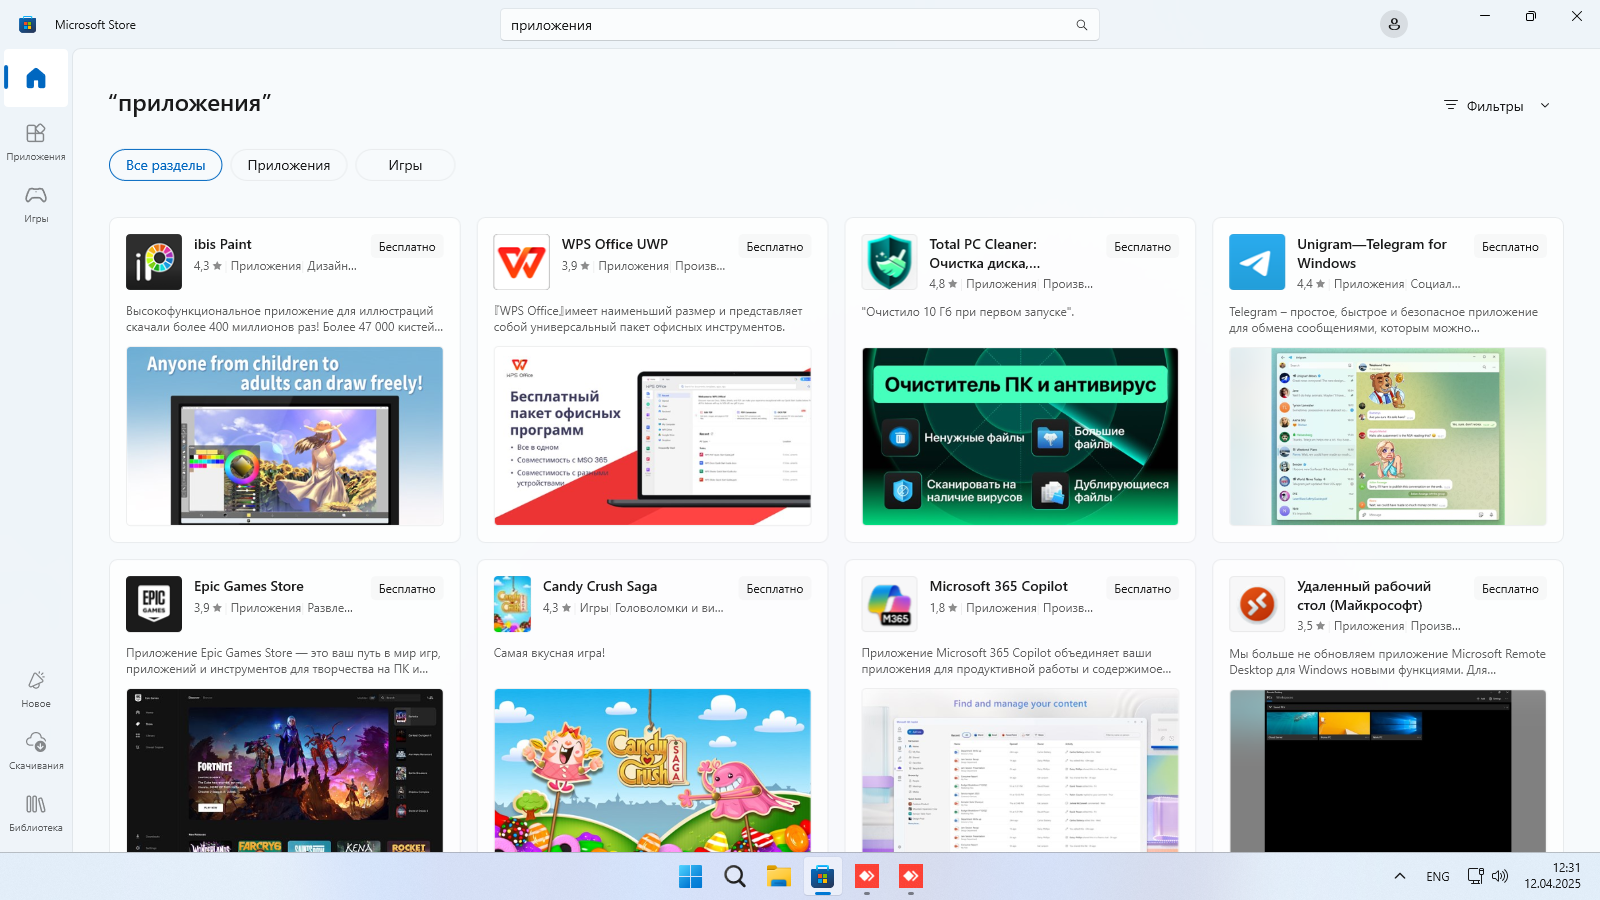Open Microsoft 365 Copilot screenshot thumbnail

(x=1020, y=770)
